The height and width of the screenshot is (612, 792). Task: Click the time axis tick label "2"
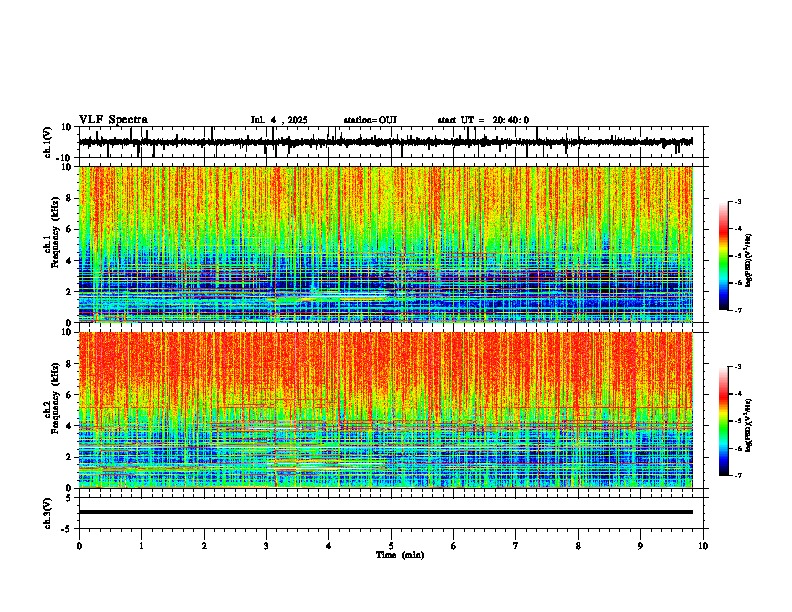(x=204, y=546)
